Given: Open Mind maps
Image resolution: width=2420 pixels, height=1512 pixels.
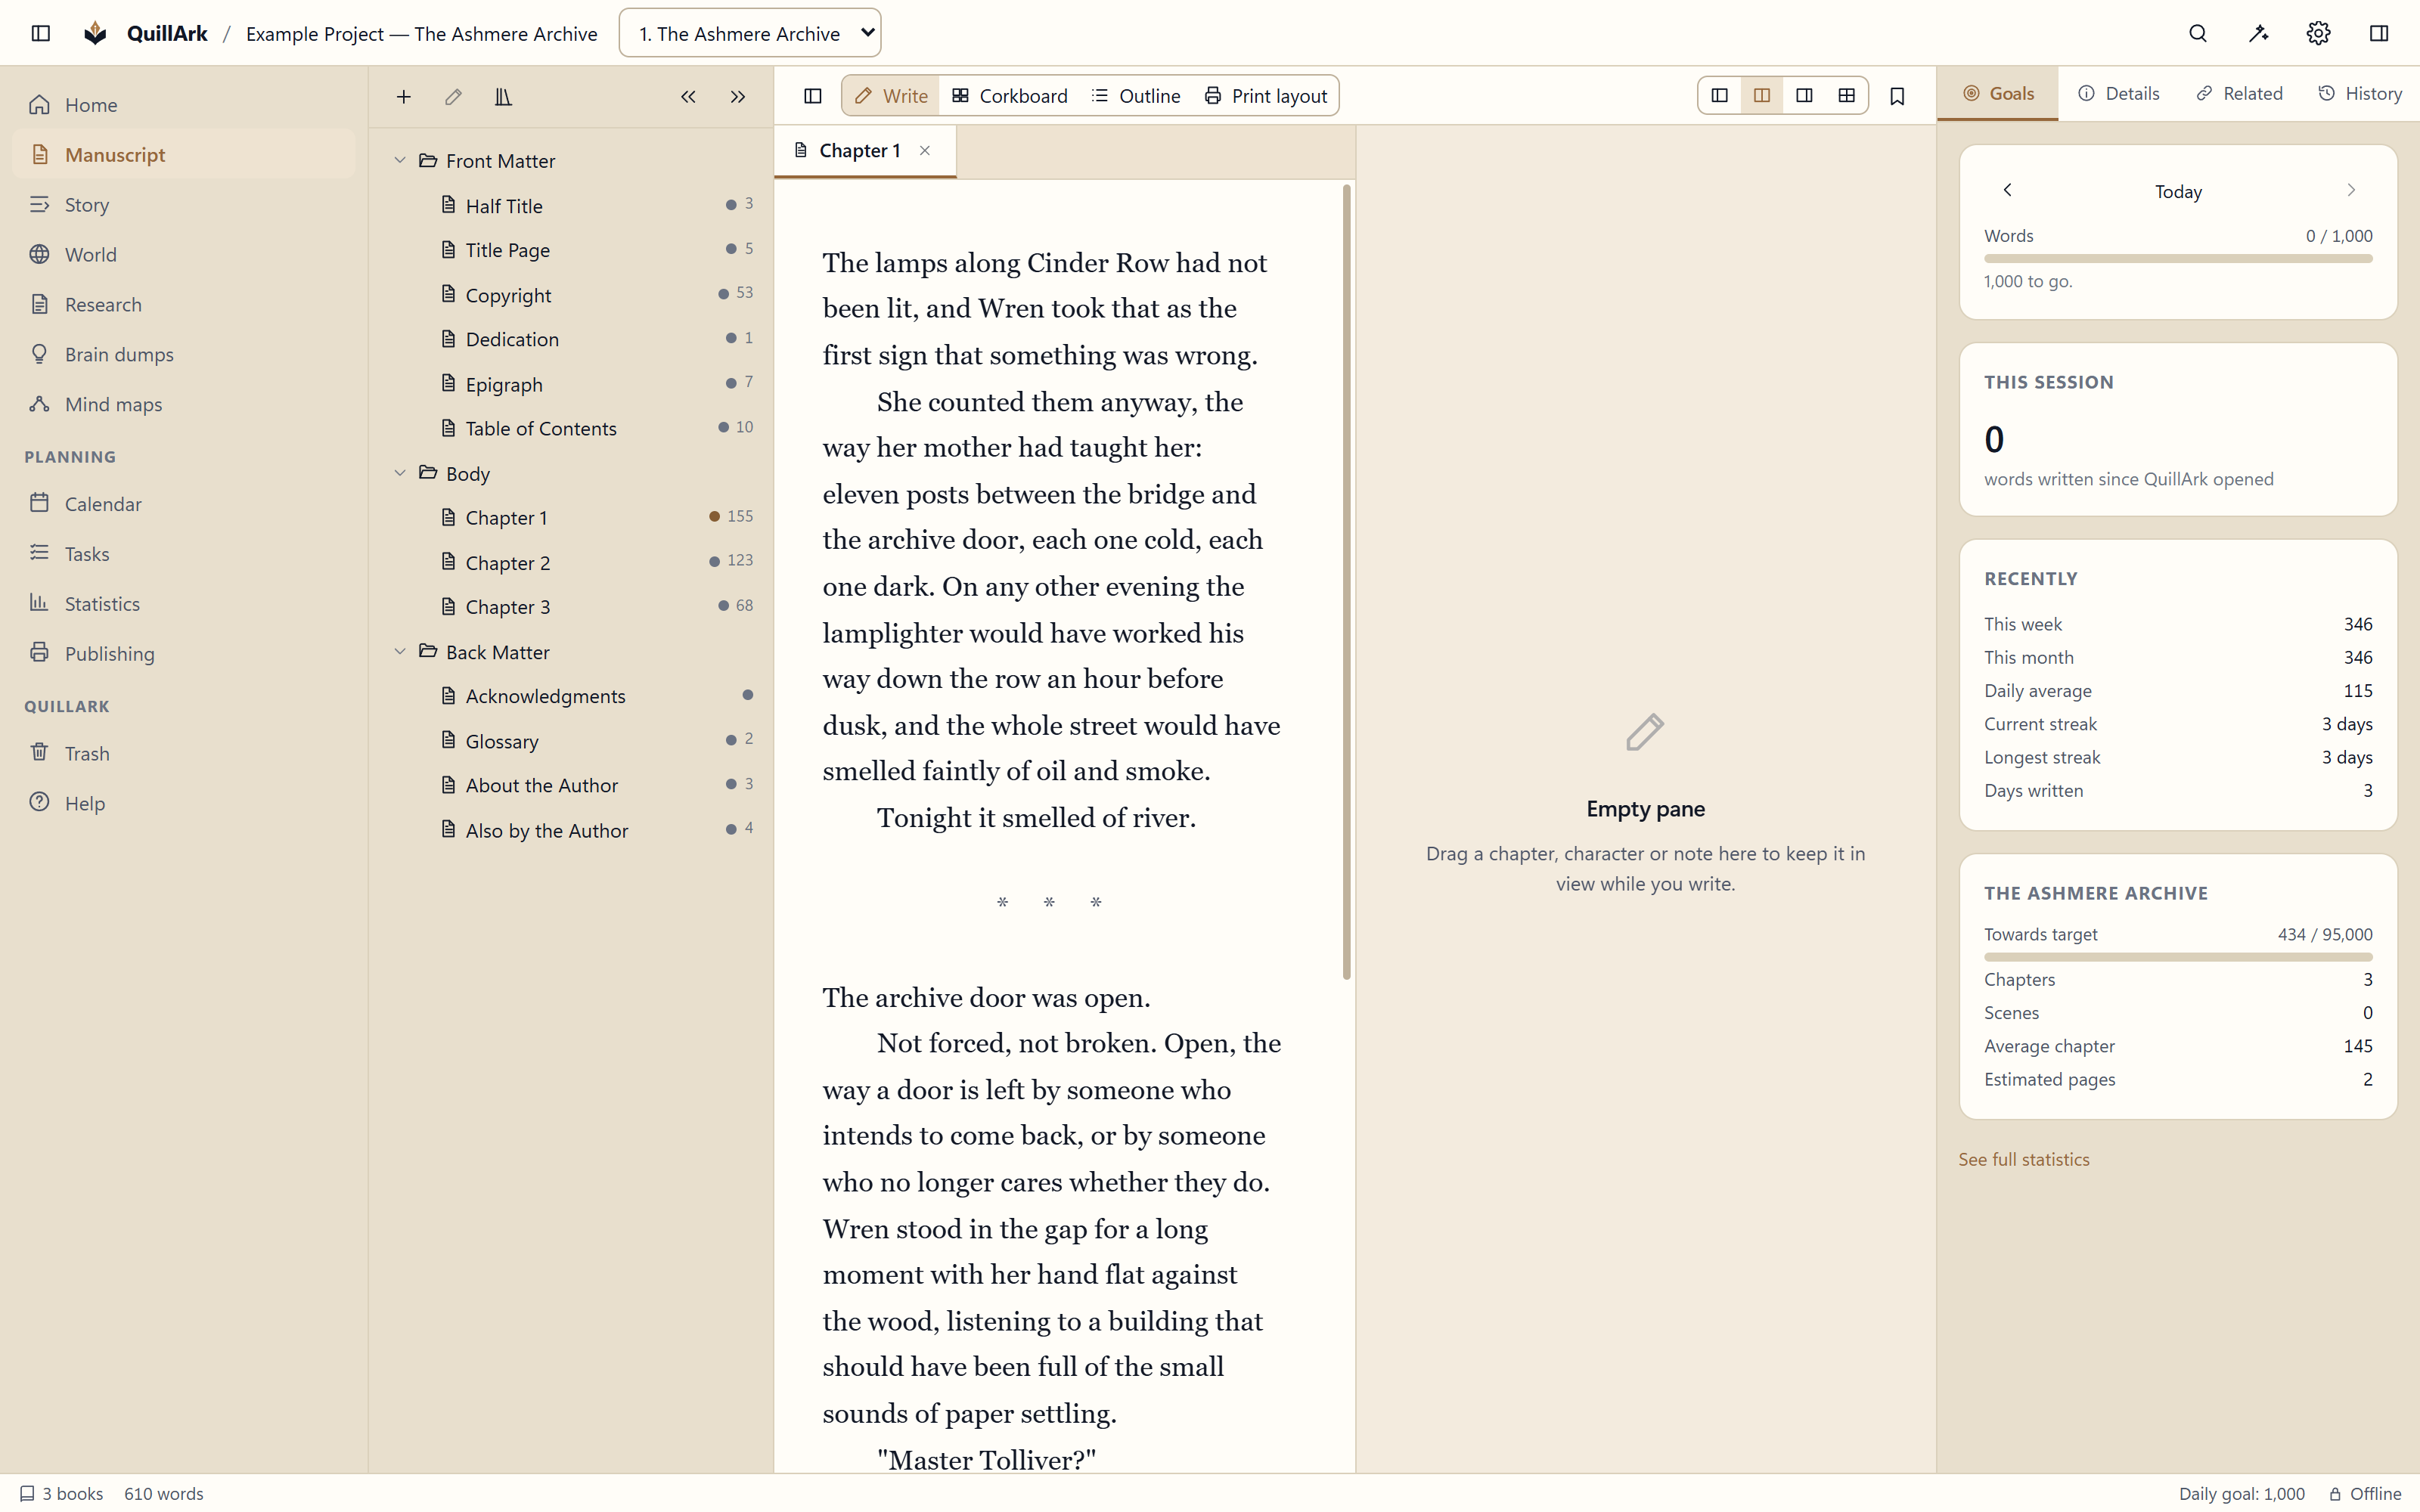Looking at the screenshot, I should (184, 404).
